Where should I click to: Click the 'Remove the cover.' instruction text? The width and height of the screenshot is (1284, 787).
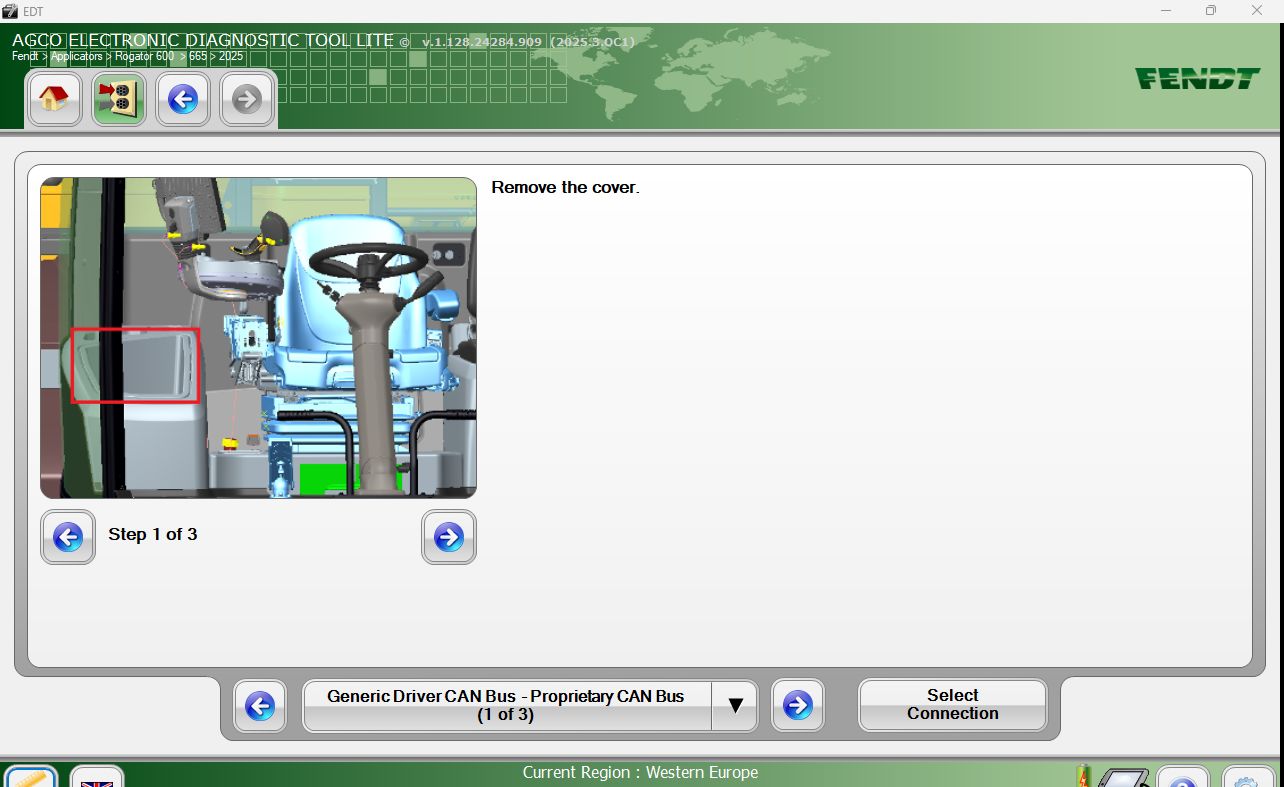565,187
